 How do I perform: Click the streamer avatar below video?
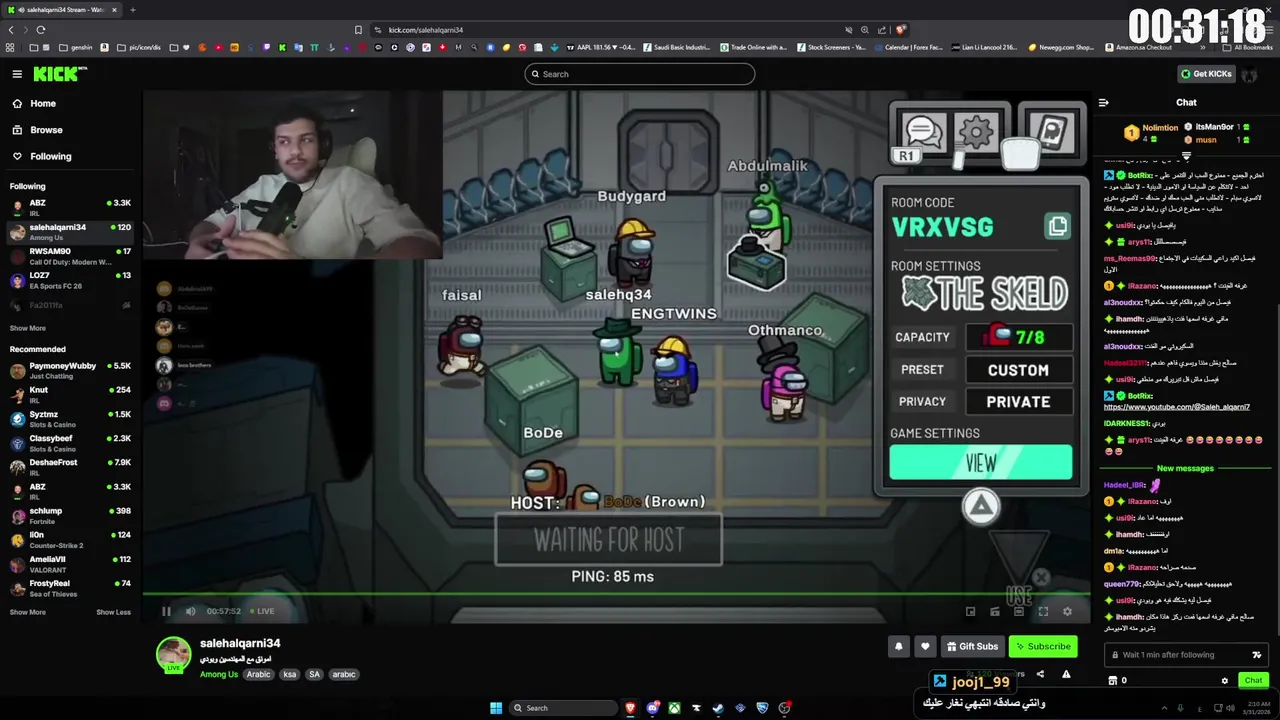[173, 654]
